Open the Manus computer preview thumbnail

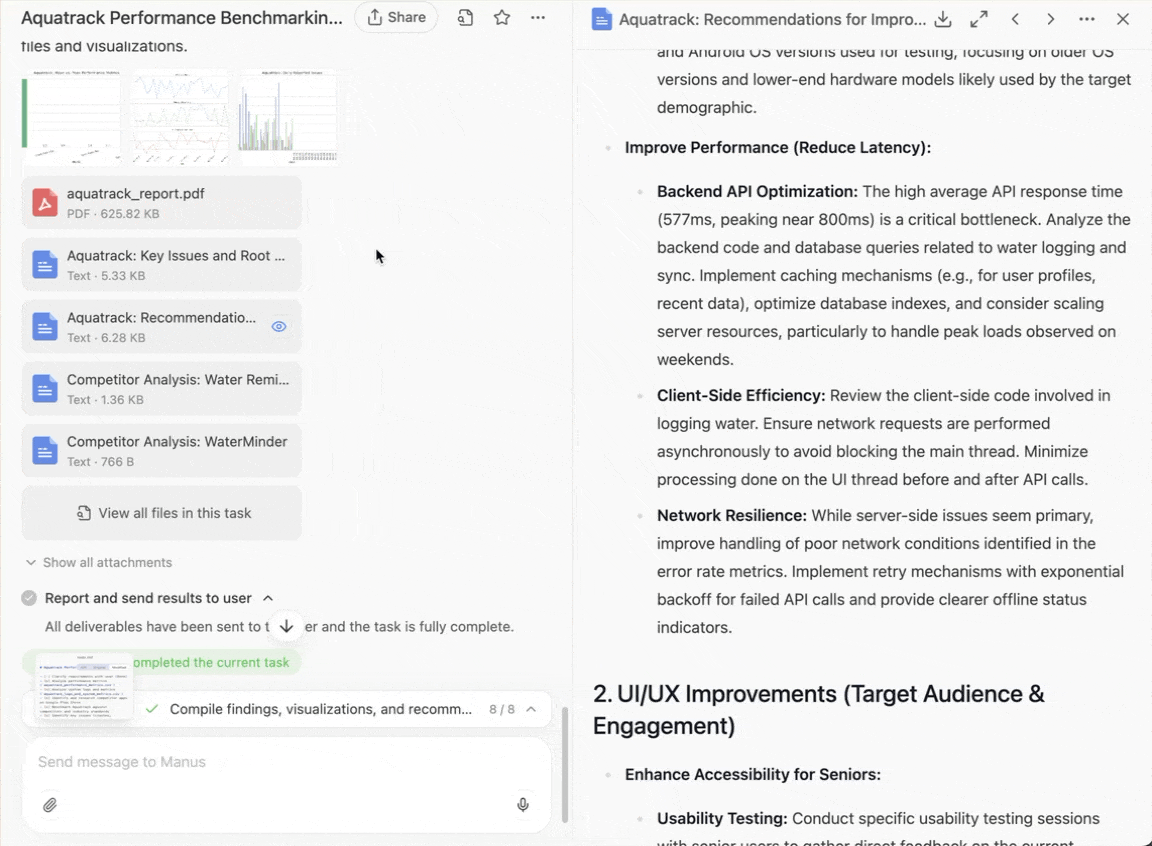[84, 686]
